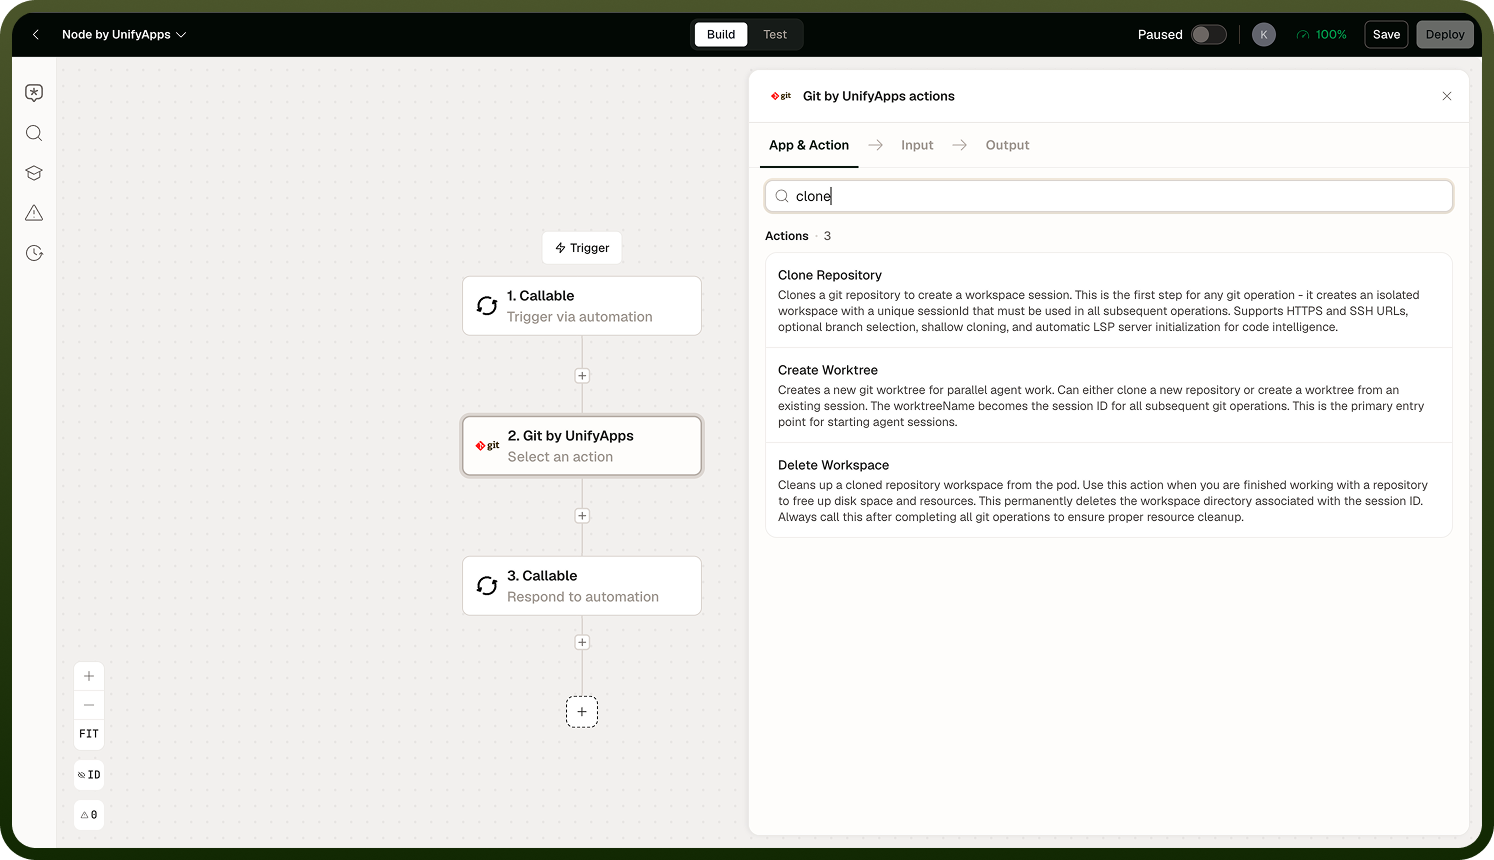Viewport: 1494px width, 860px height.
Task: Click the user avatar K icon
Action: [1264, 34]
